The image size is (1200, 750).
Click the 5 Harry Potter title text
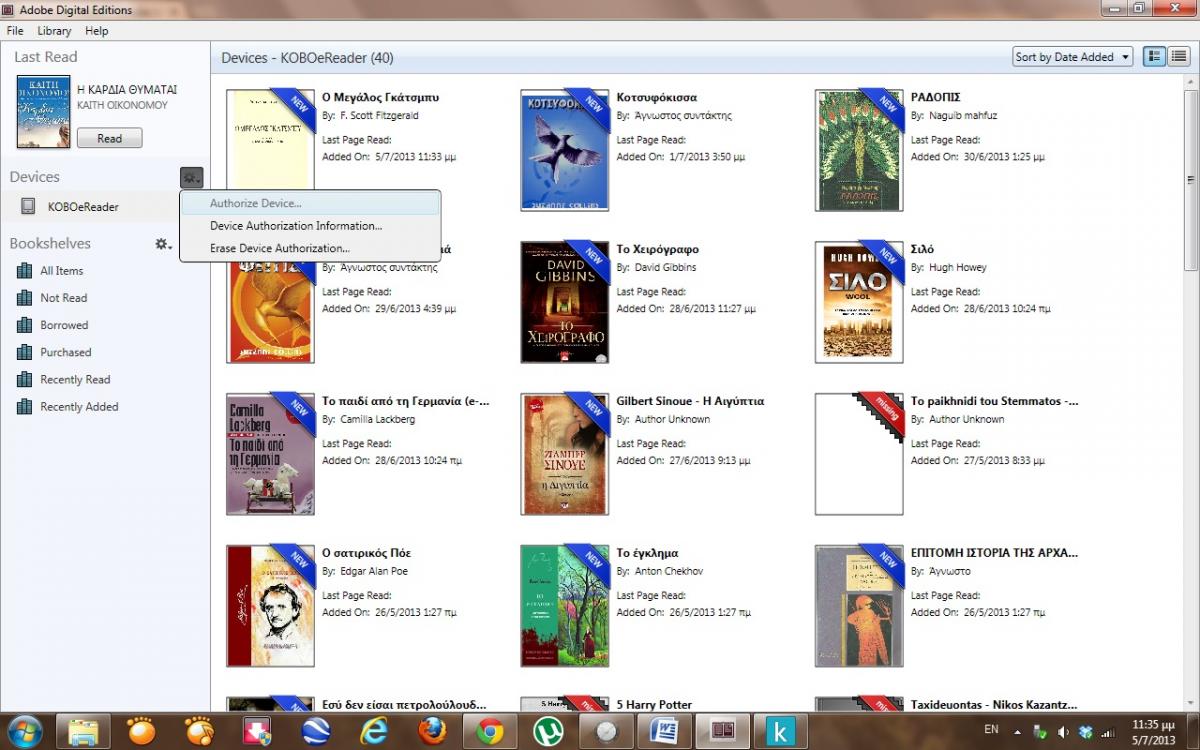click(x=654, y=705)
